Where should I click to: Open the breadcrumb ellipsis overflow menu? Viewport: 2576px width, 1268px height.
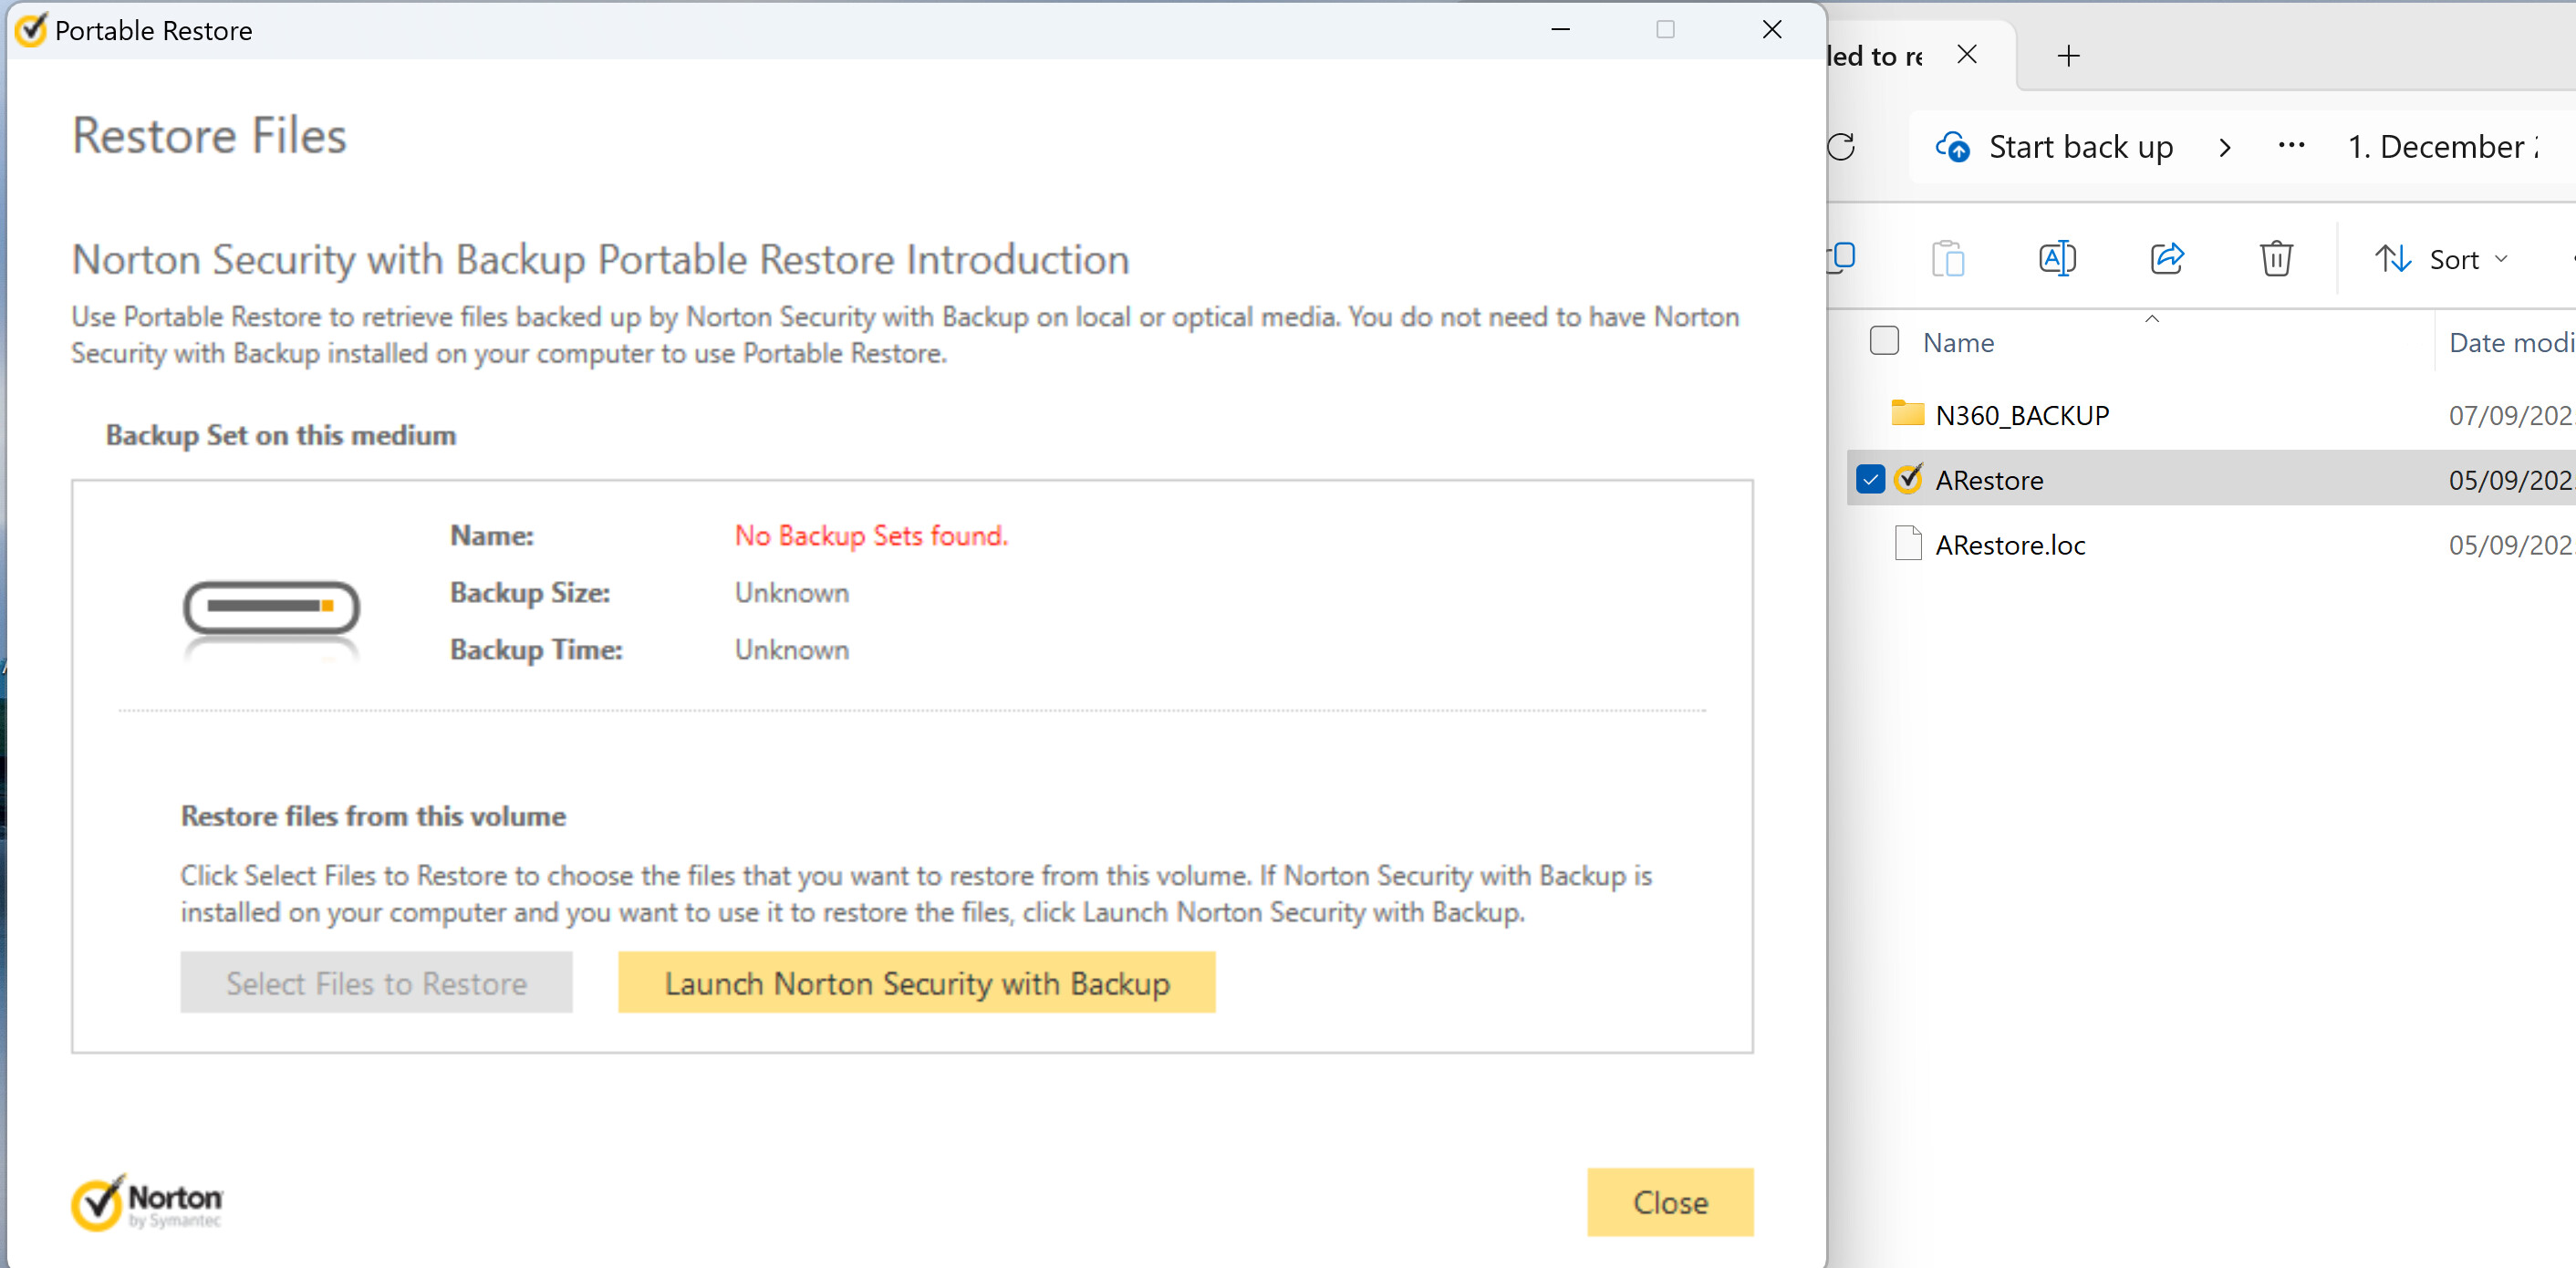(x=2291, y=146)
